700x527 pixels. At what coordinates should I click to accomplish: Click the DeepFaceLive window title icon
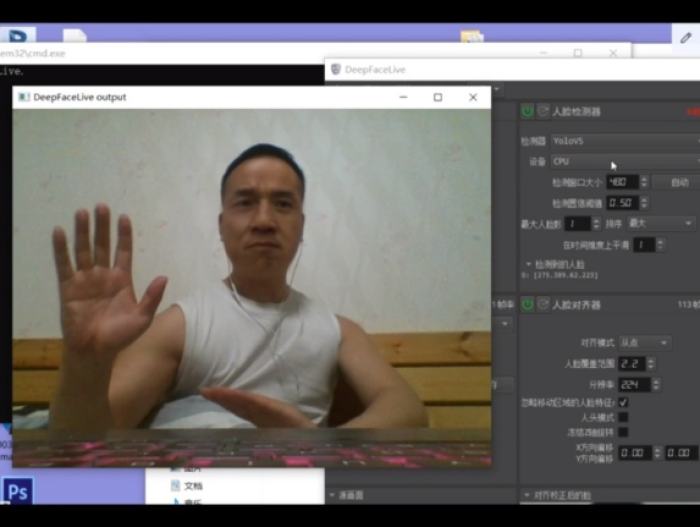pyautogui.click(x=336, y=69)
